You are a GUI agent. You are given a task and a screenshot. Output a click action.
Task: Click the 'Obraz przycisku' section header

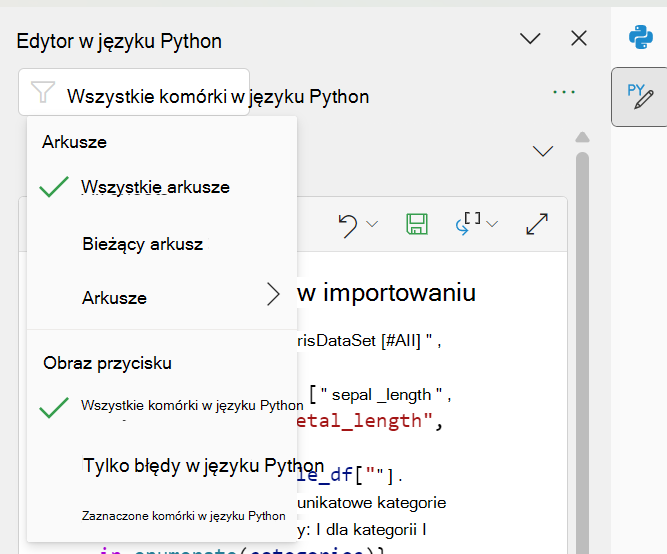click(x=107, y=363)
